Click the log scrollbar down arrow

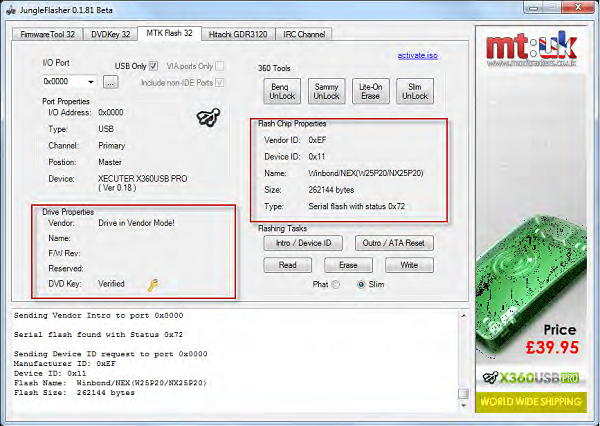pos(463,405)
